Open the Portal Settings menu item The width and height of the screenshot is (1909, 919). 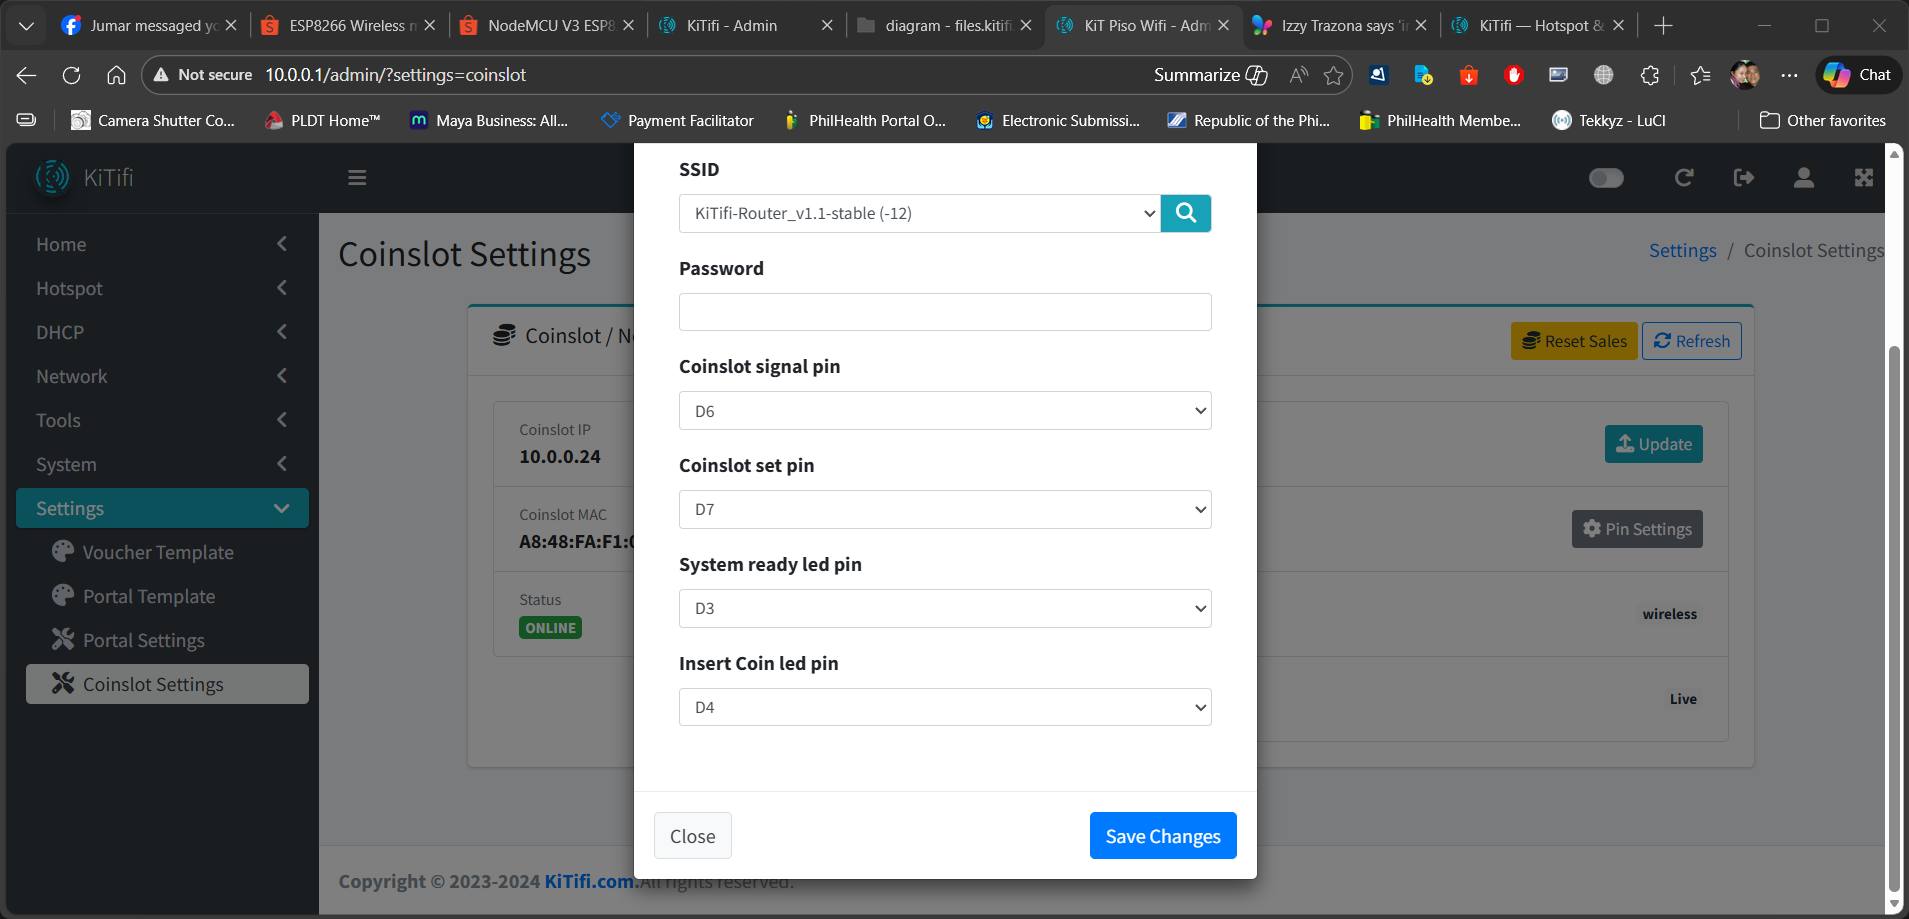[x=167, y=640]
